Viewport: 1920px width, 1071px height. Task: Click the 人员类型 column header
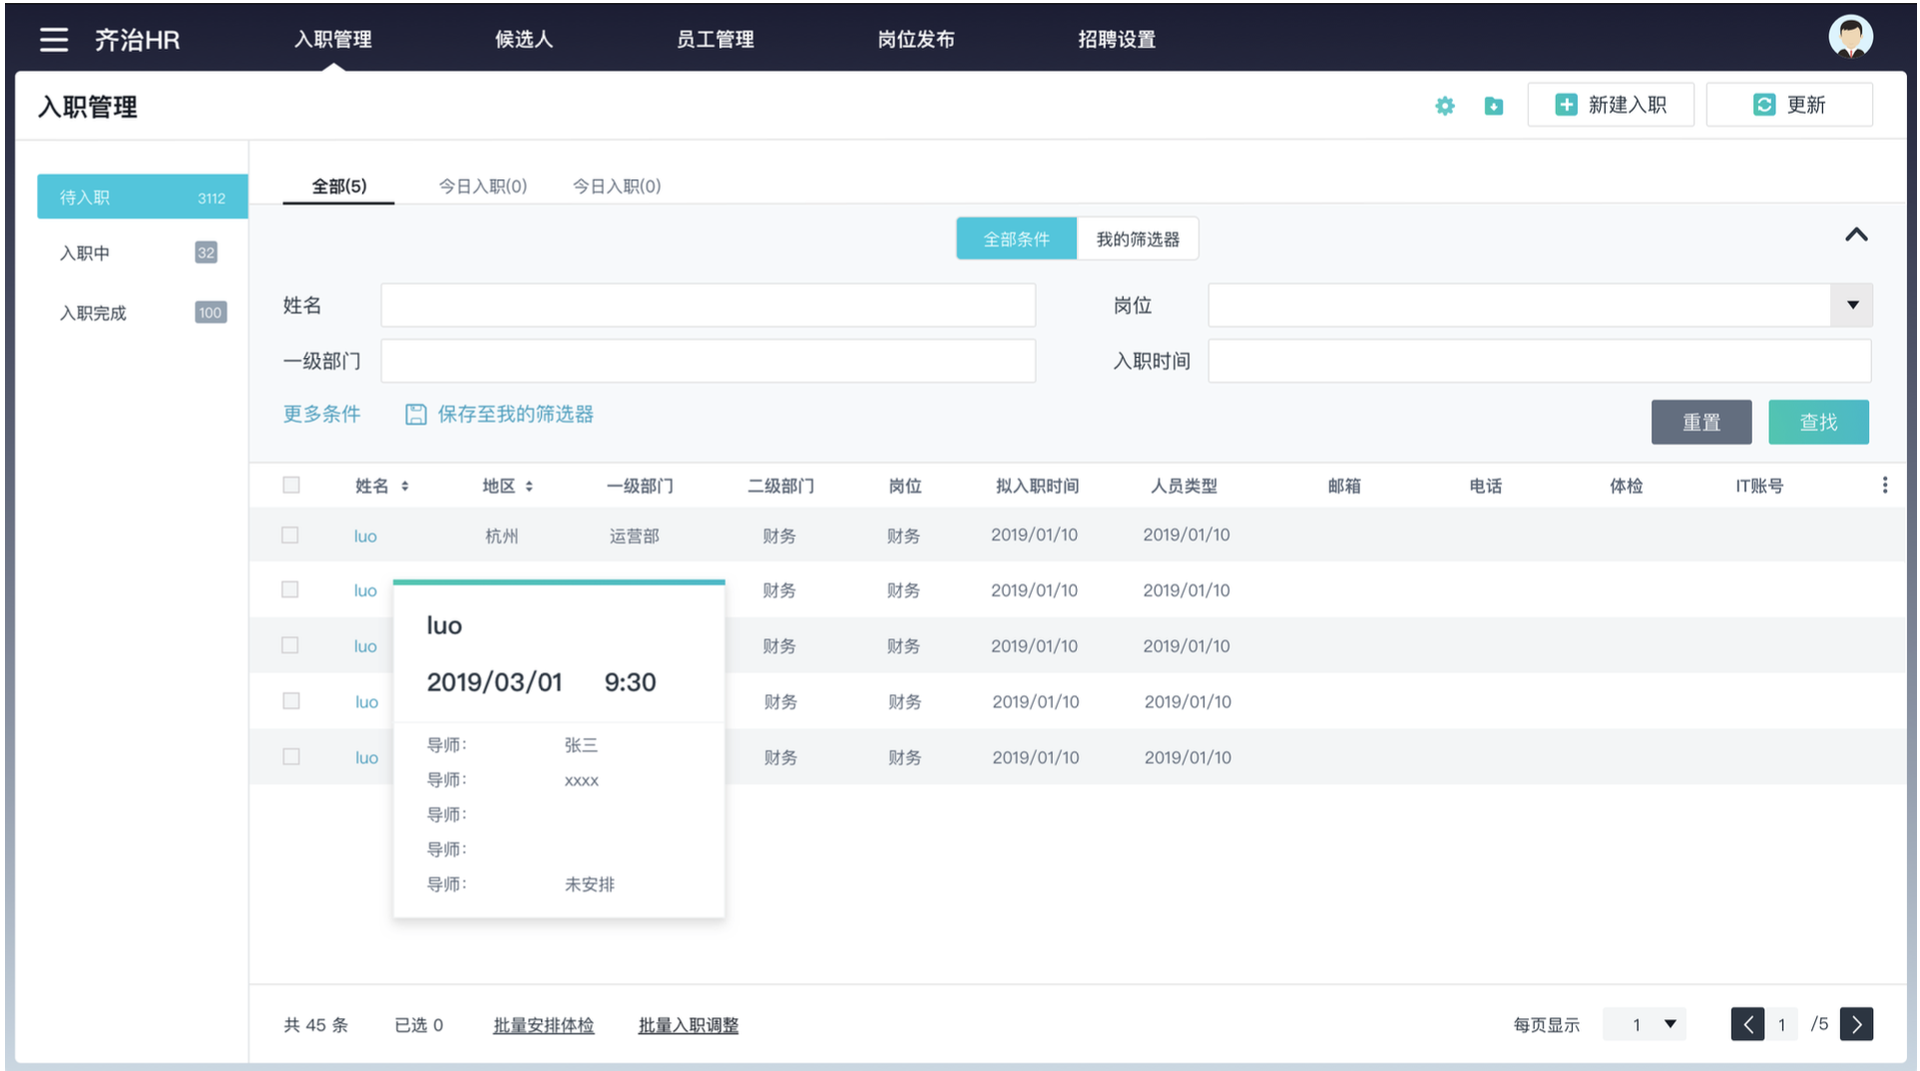click(x=1184, y=486)
